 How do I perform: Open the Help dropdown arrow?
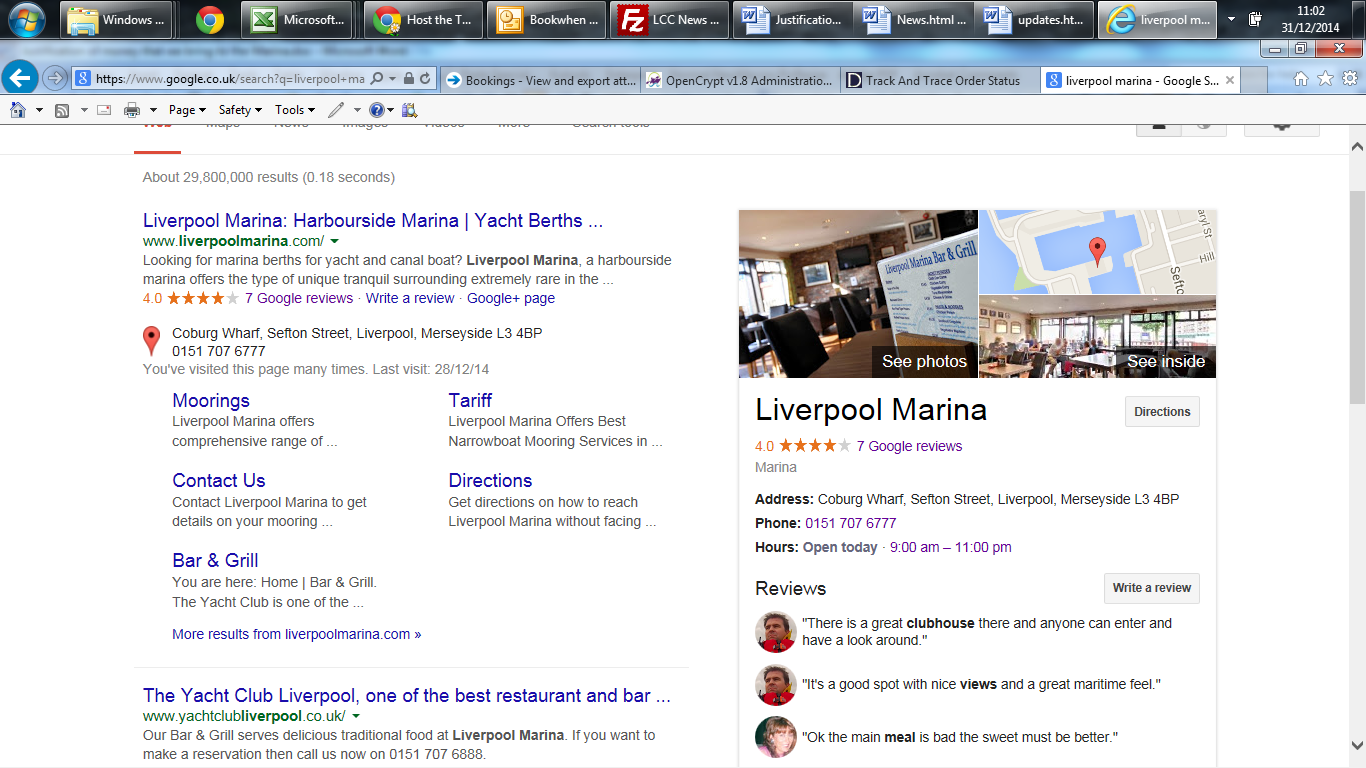[x=390, y=110]
